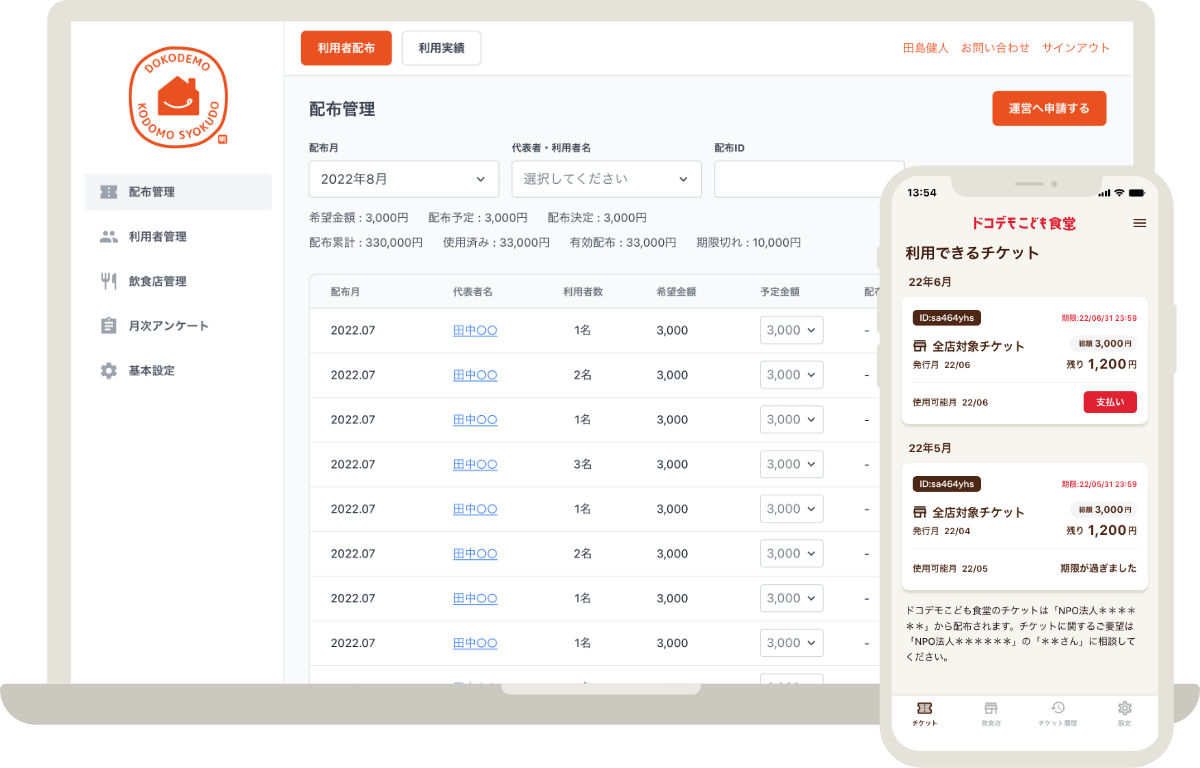1200x768 pixels.
Task: Expand the first row's 予定金額 dropdown
Action: (x=791, y=331)
